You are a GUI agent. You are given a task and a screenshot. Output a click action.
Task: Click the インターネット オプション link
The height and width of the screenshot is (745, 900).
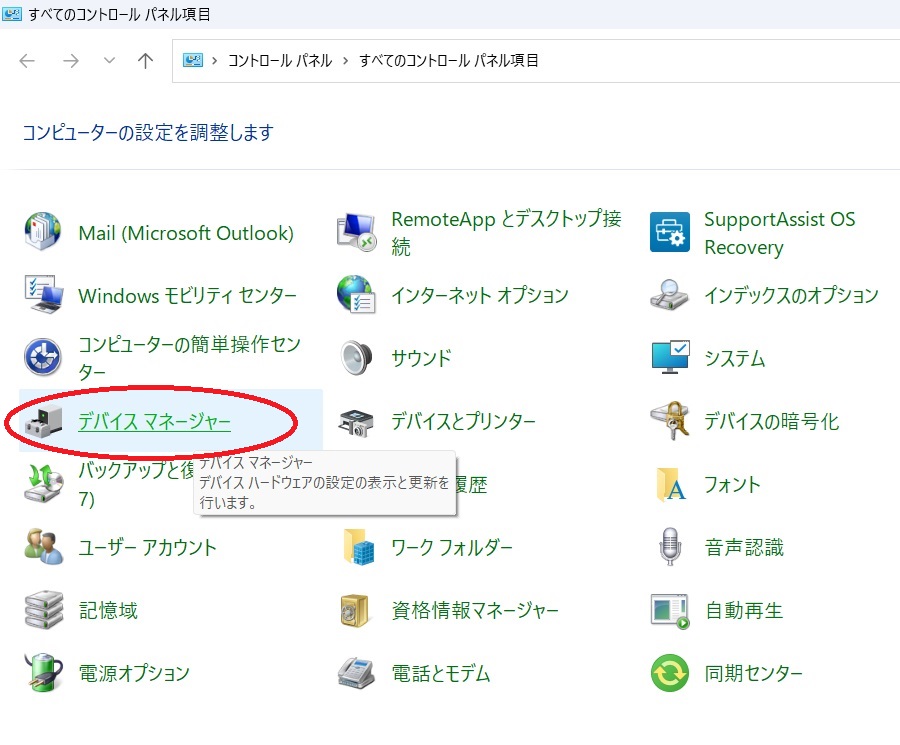pyautogui.click(x=479, y=296)
